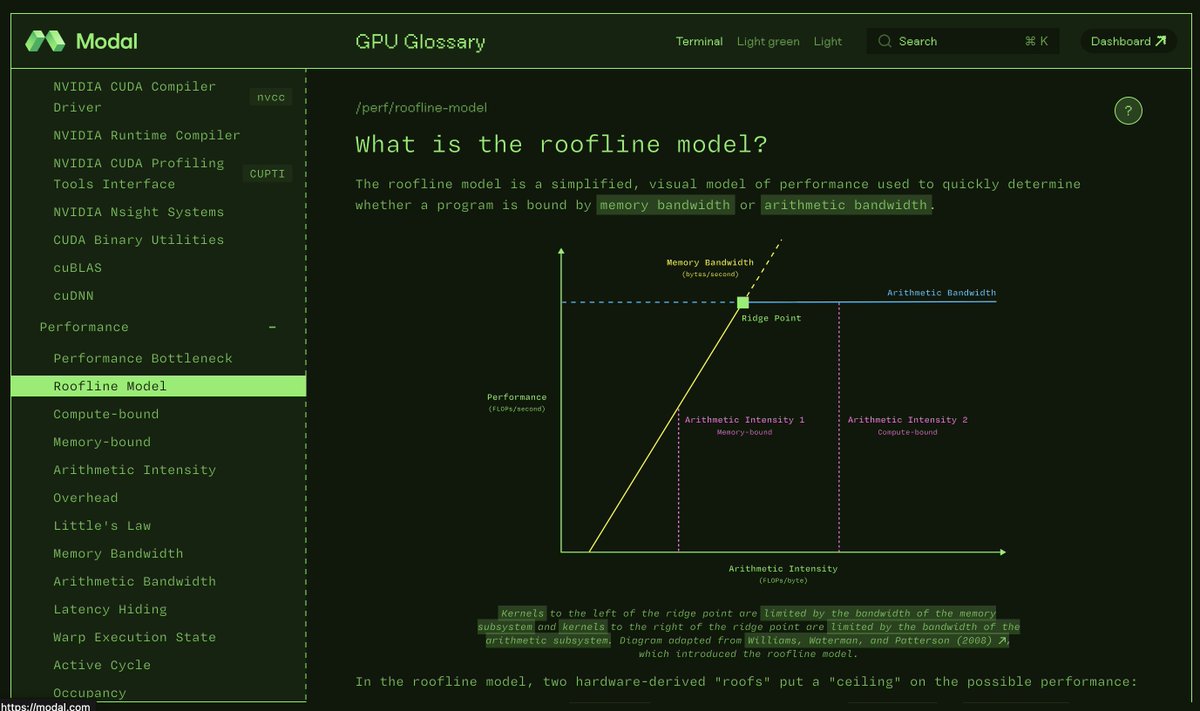The image size is (1200, 711).
Task: Open the help question mark button
Action: 1128,111
